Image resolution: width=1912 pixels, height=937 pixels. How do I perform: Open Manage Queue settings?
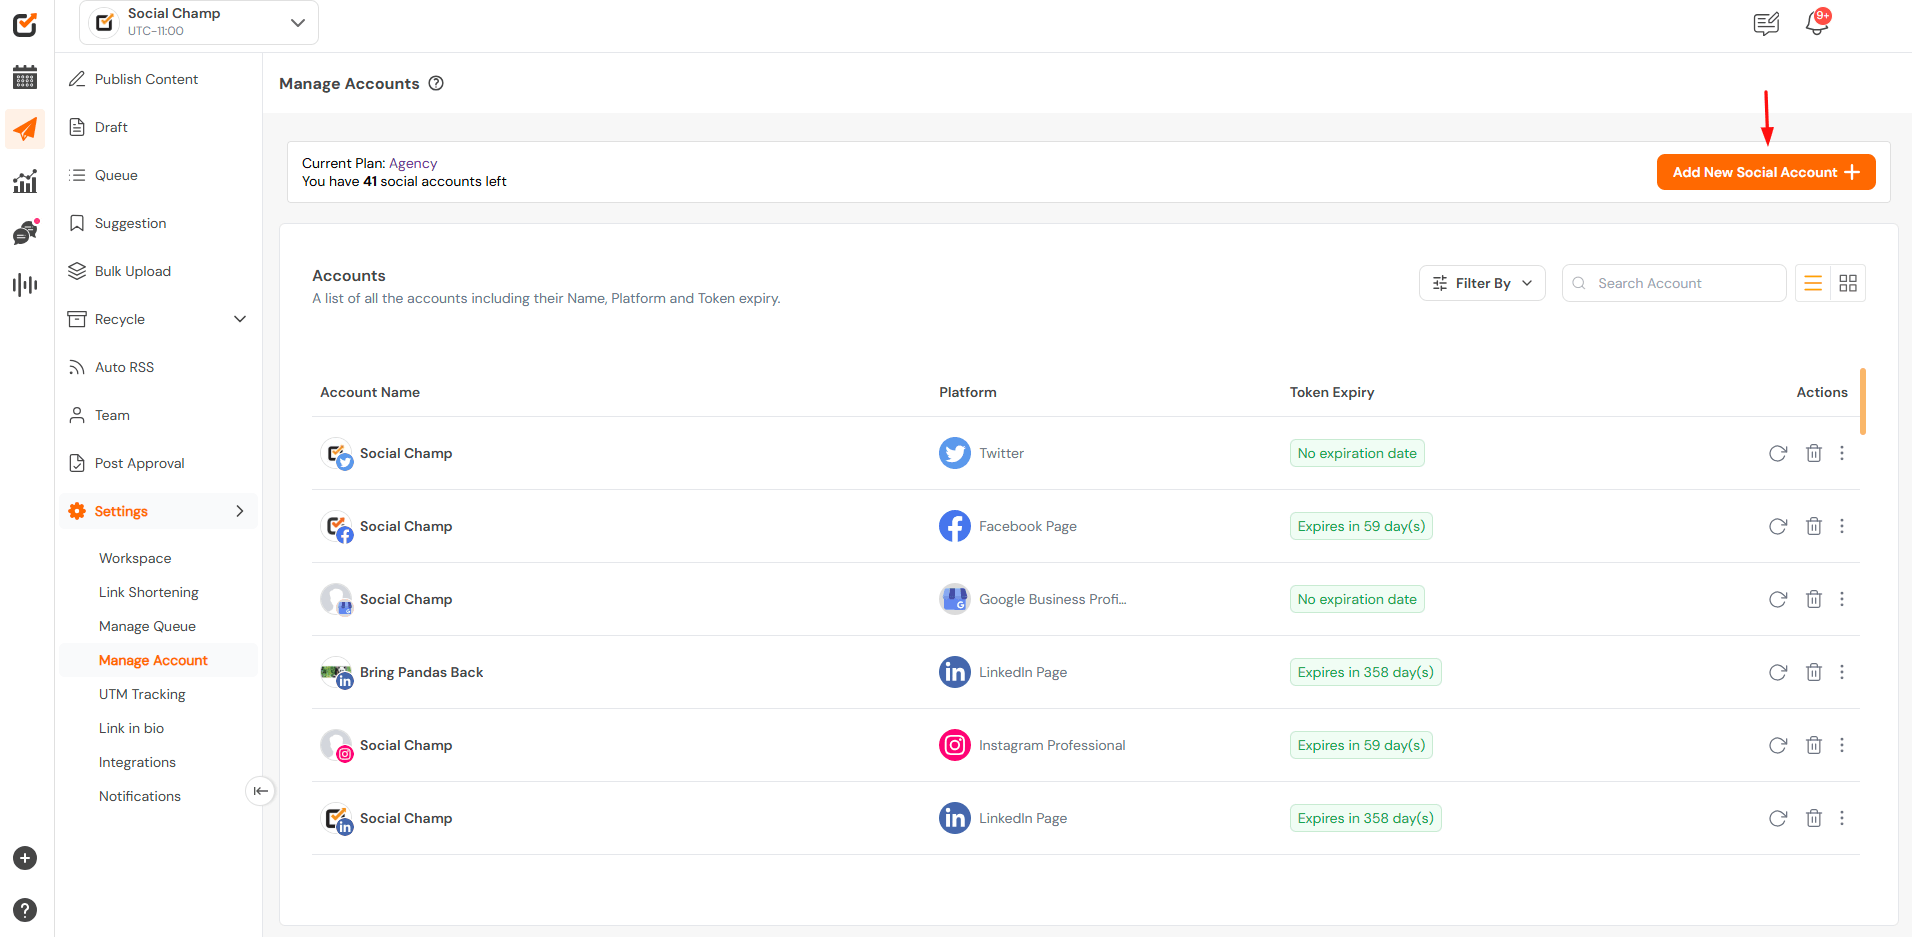click(x=147, y=626)
